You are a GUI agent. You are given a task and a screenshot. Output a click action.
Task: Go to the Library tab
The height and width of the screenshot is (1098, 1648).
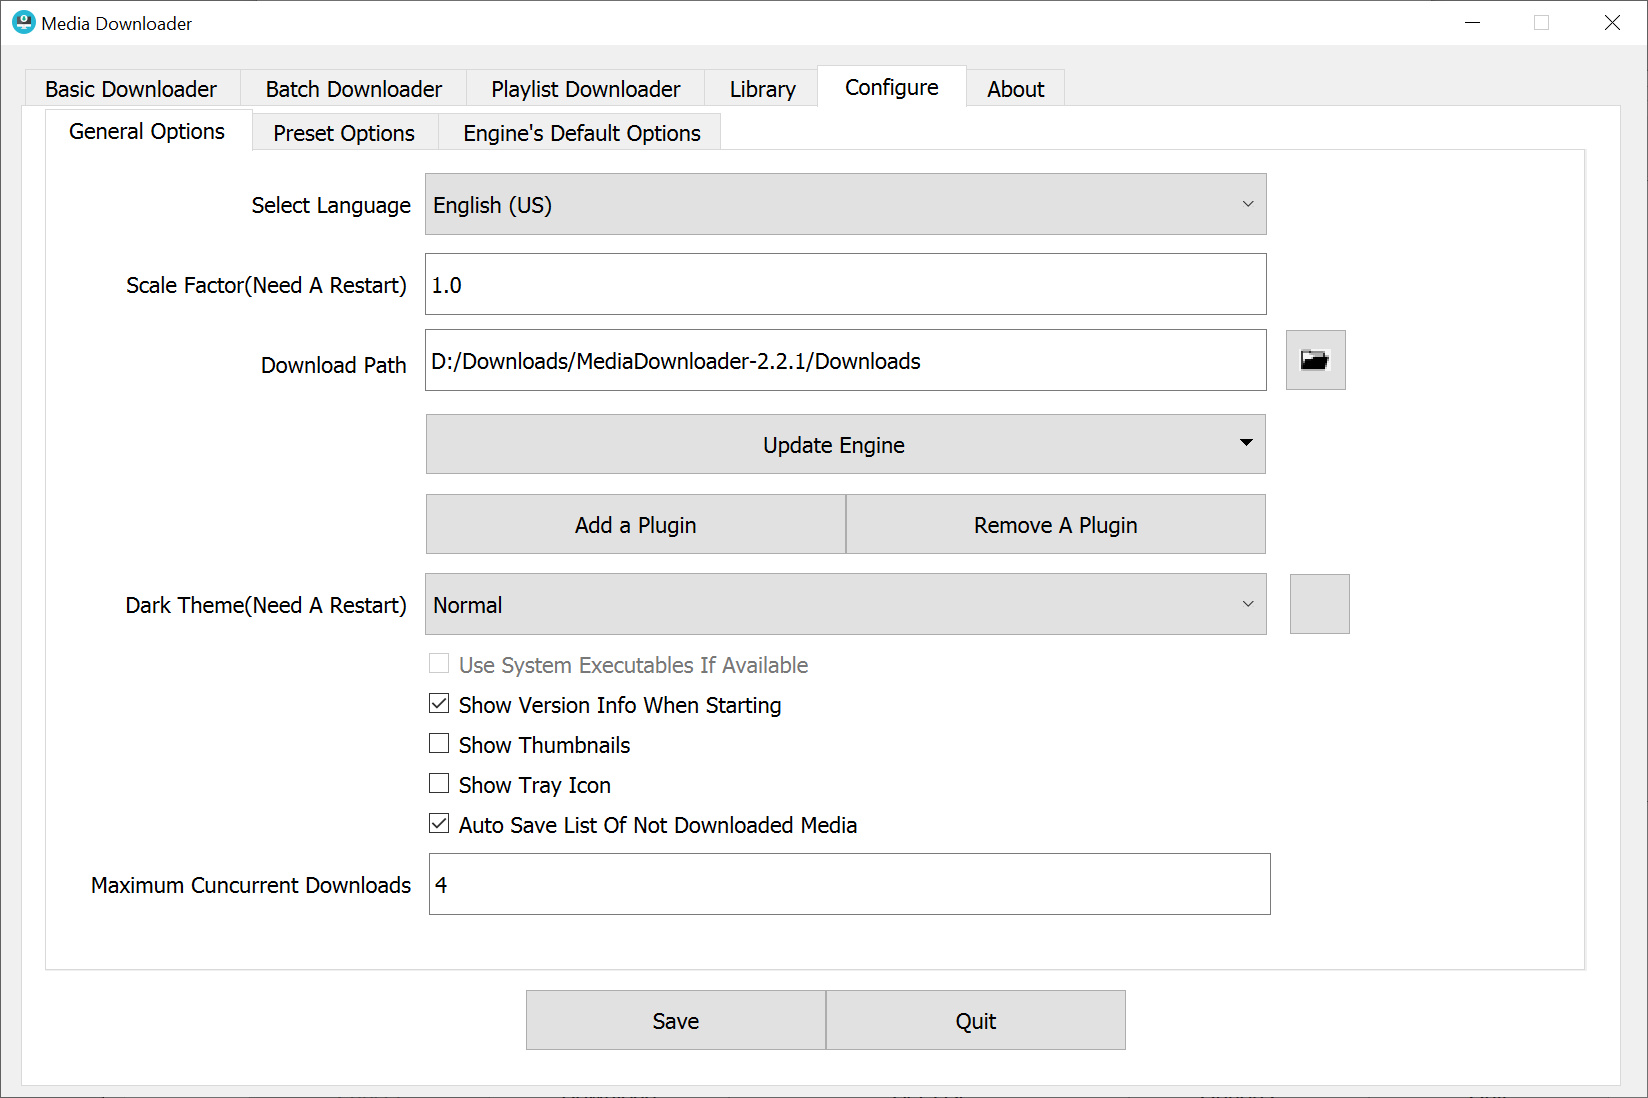[x=763, y=89]
